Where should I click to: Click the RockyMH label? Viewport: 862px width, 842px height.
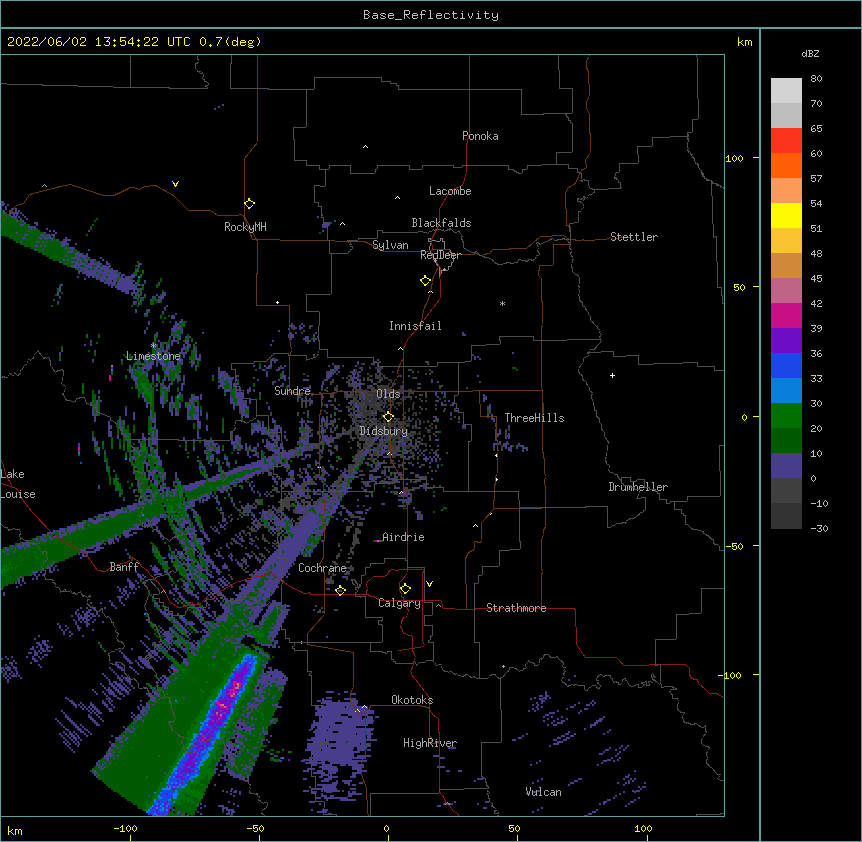245,227
